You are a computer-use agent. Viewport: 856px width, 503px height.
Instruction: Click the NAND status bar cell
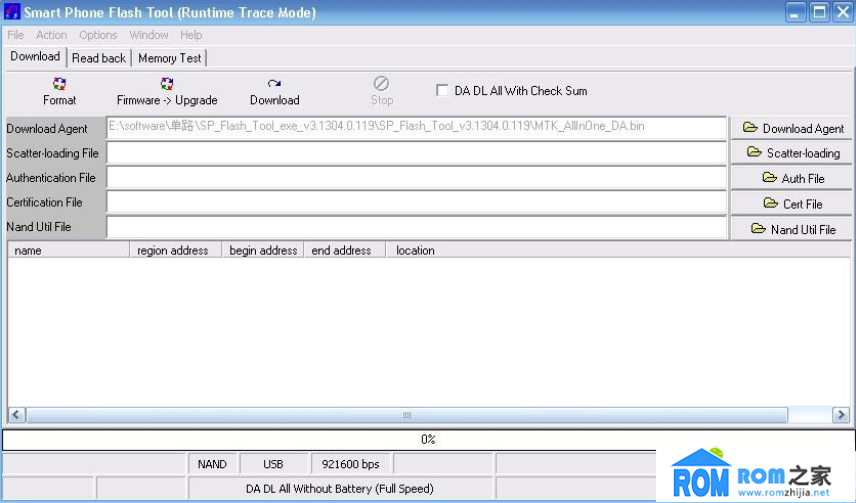point(212,464)
